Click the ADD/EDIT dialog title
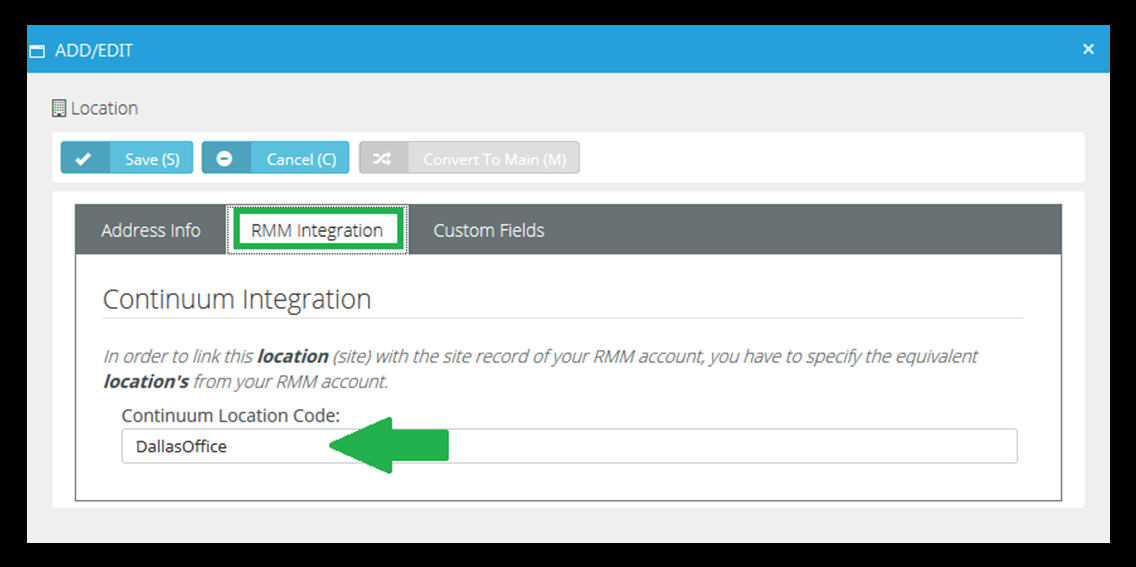The width and height of the screenshot is (1136, 567). [x=93, y=51]
